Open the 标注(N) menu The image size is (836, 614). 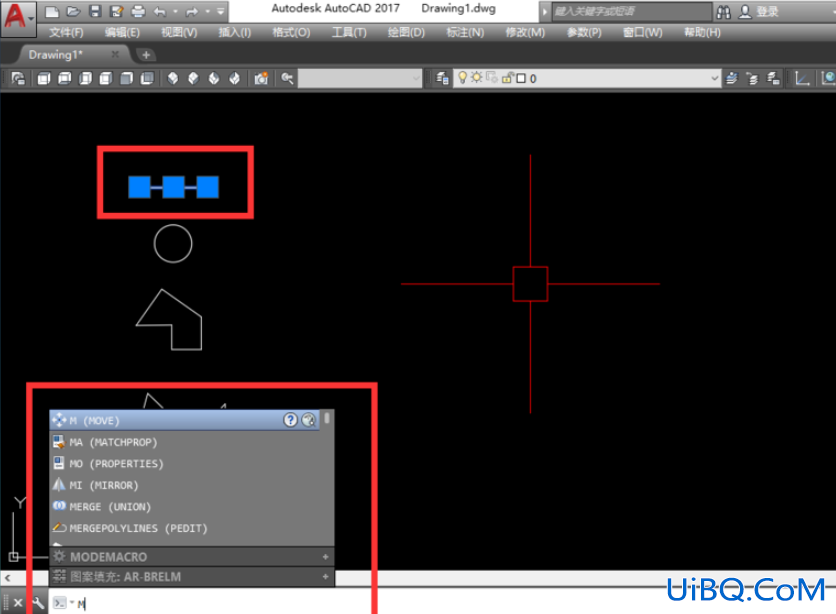click(x=465, y=33)
